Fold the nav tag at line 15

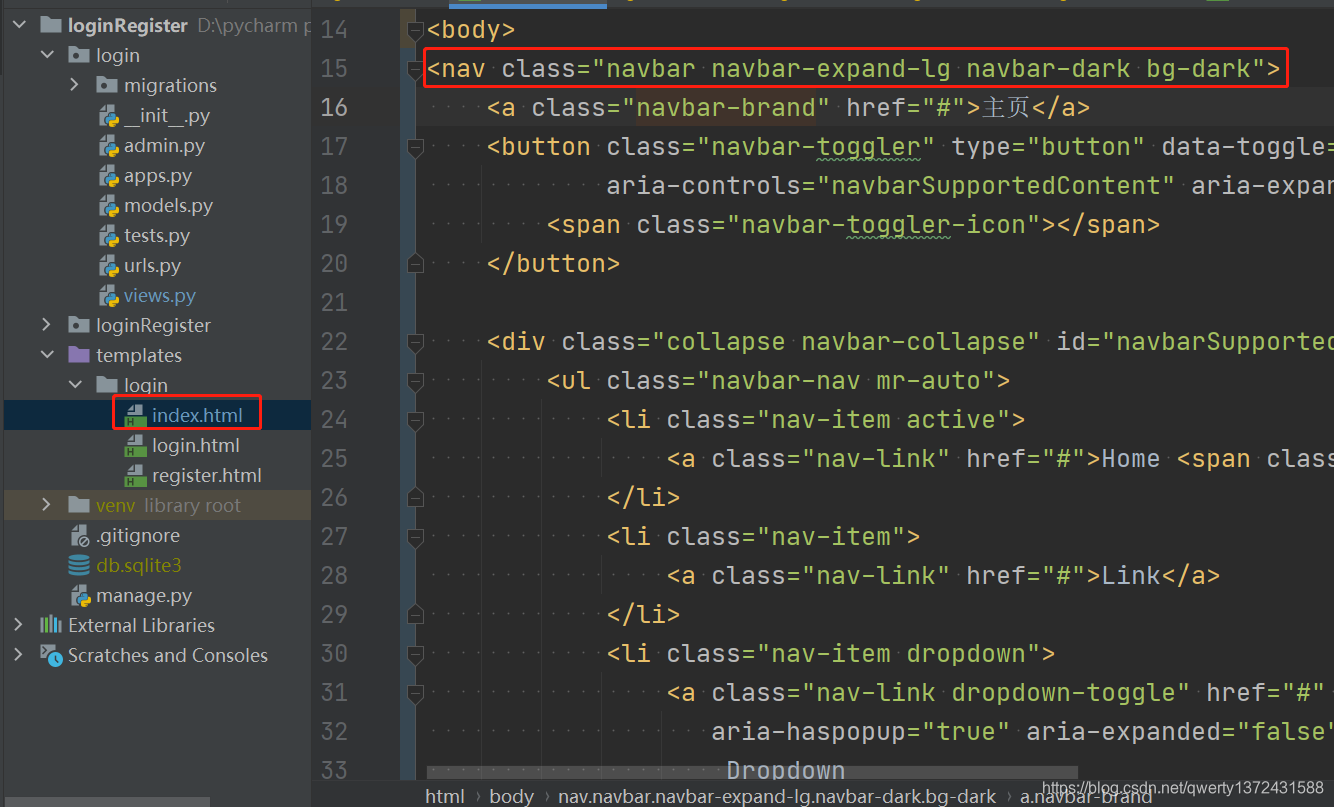pyautogui.click(x=415, y=69)
